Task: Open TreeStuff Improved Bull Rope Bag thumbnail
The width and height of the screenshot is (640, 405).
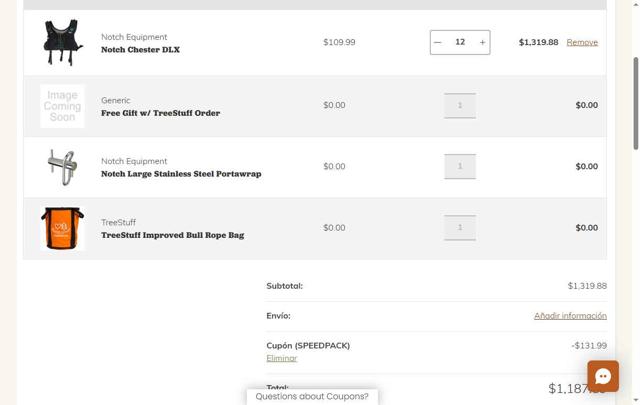Action: [x=62, y=228]
